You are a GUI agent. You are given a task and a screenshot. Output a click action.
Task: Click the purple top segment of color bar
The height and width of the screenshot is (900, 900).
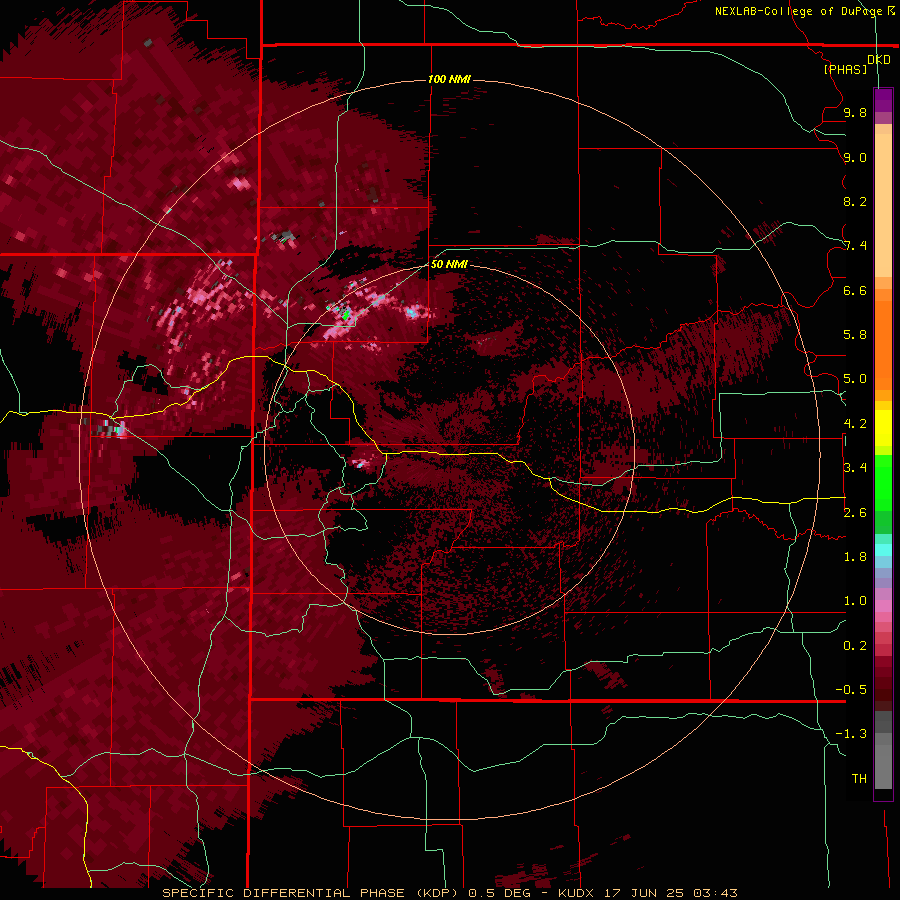883,101
